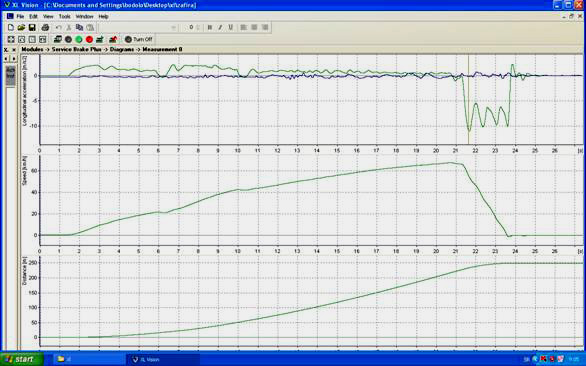This screenshot has height=366, width=586.
Task: Click the green start measurement circle
Action: 79,39
